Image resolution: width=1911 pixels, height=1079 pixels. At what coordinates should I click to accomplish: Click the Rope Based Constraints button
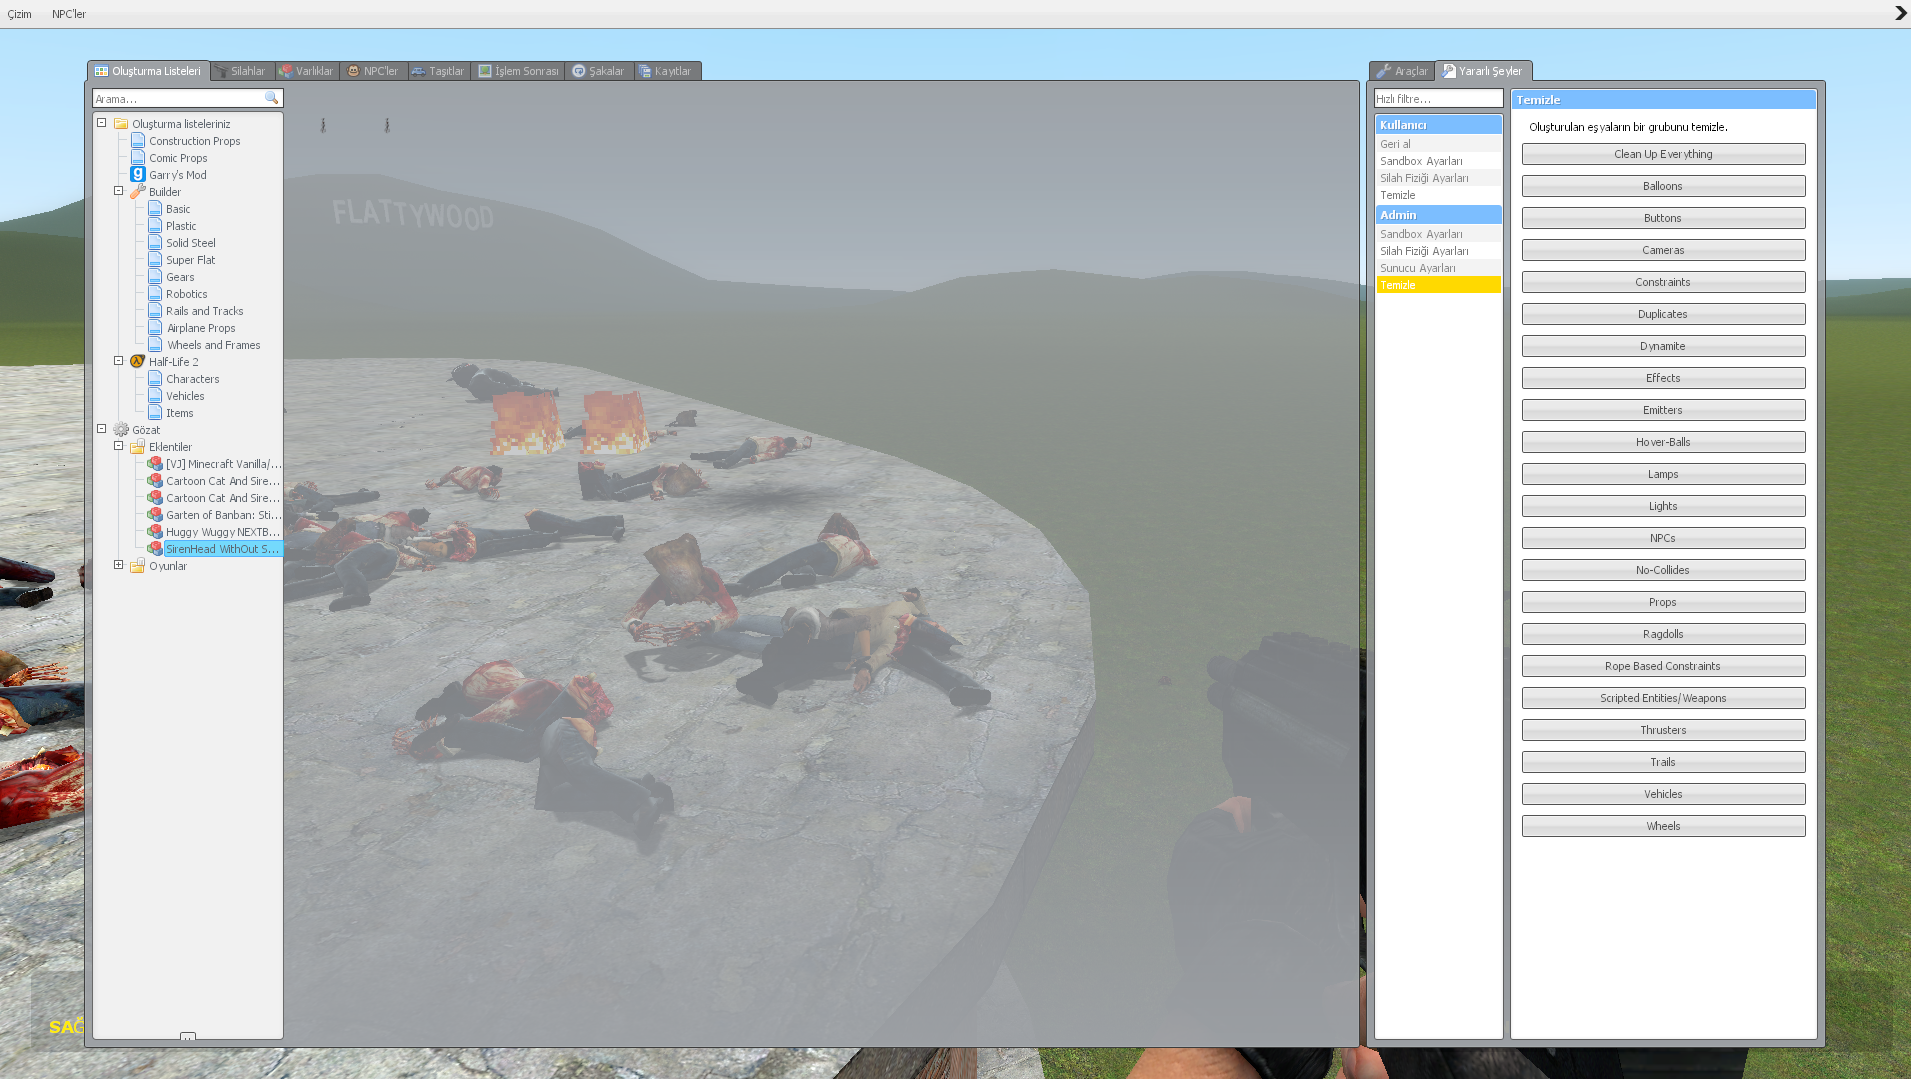1663,666
